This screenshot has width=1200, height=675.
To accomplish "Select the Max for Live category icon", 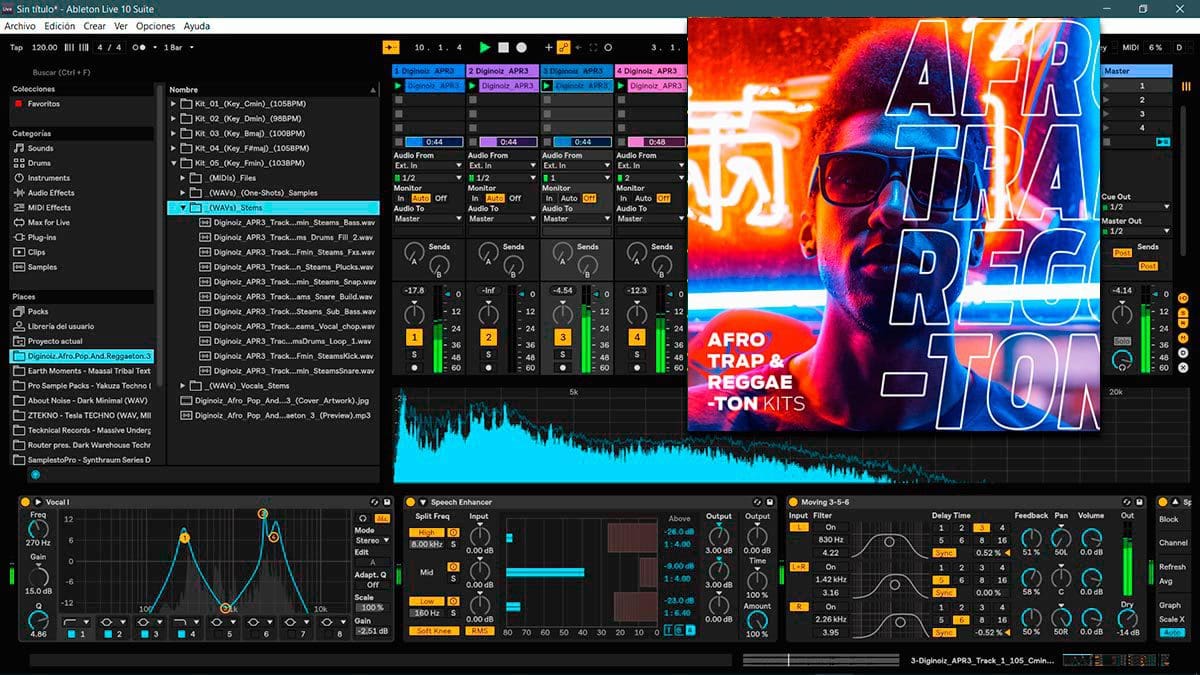I will pos(18,223).
